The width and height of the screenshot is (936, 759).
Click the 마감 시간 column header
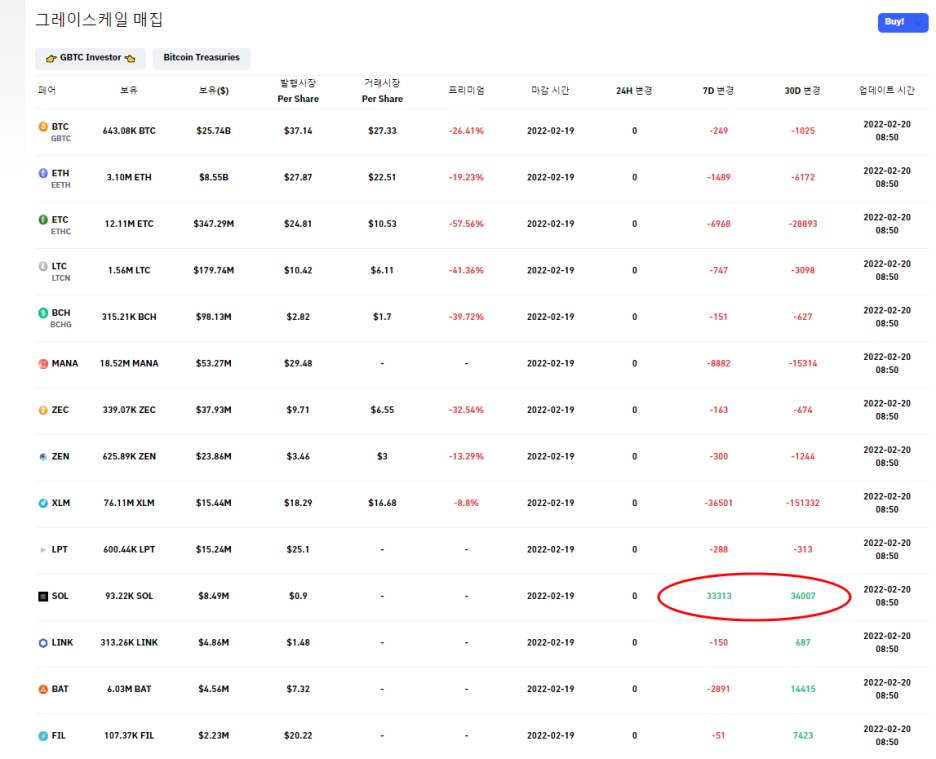[x=550, y=90]
